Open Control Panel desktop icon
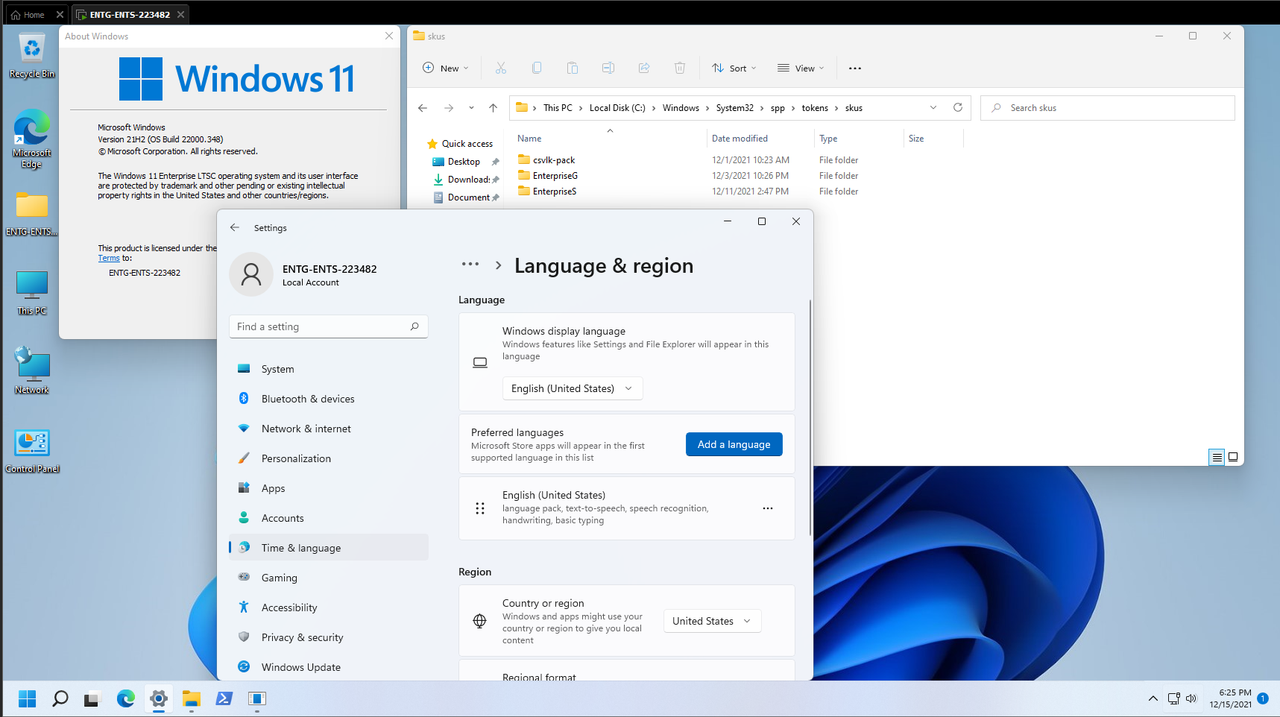The height and width of the screenshot is (717, 1280). tap(32, 451)
